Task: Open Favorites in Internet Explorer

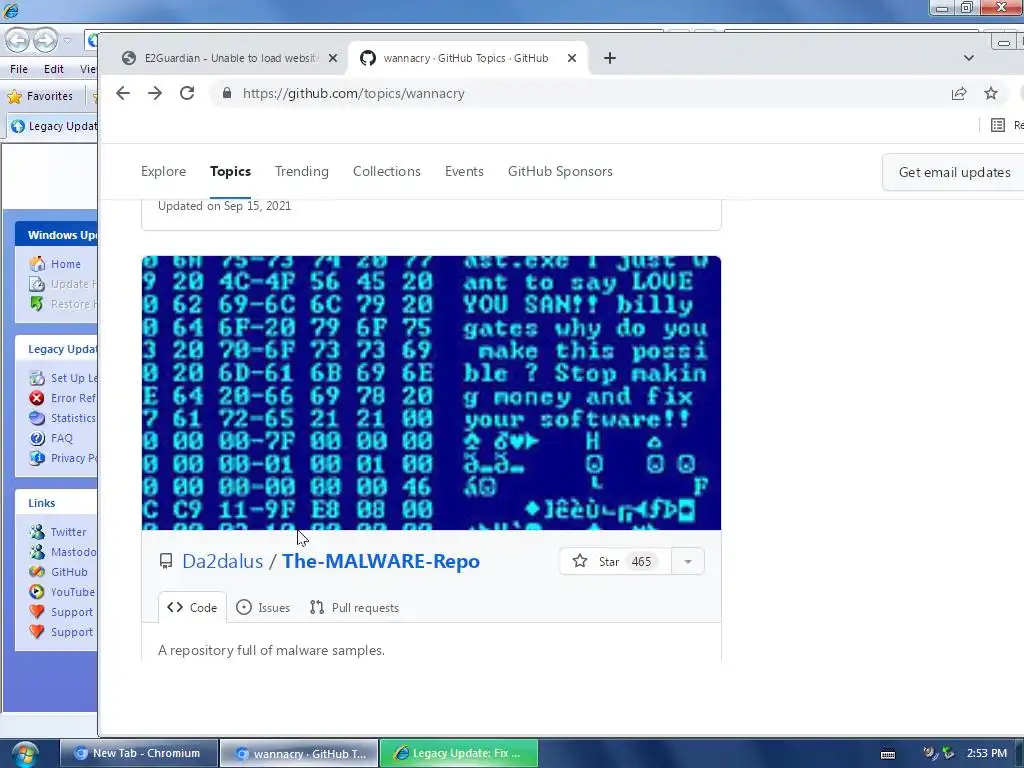Action: (40, 96)
